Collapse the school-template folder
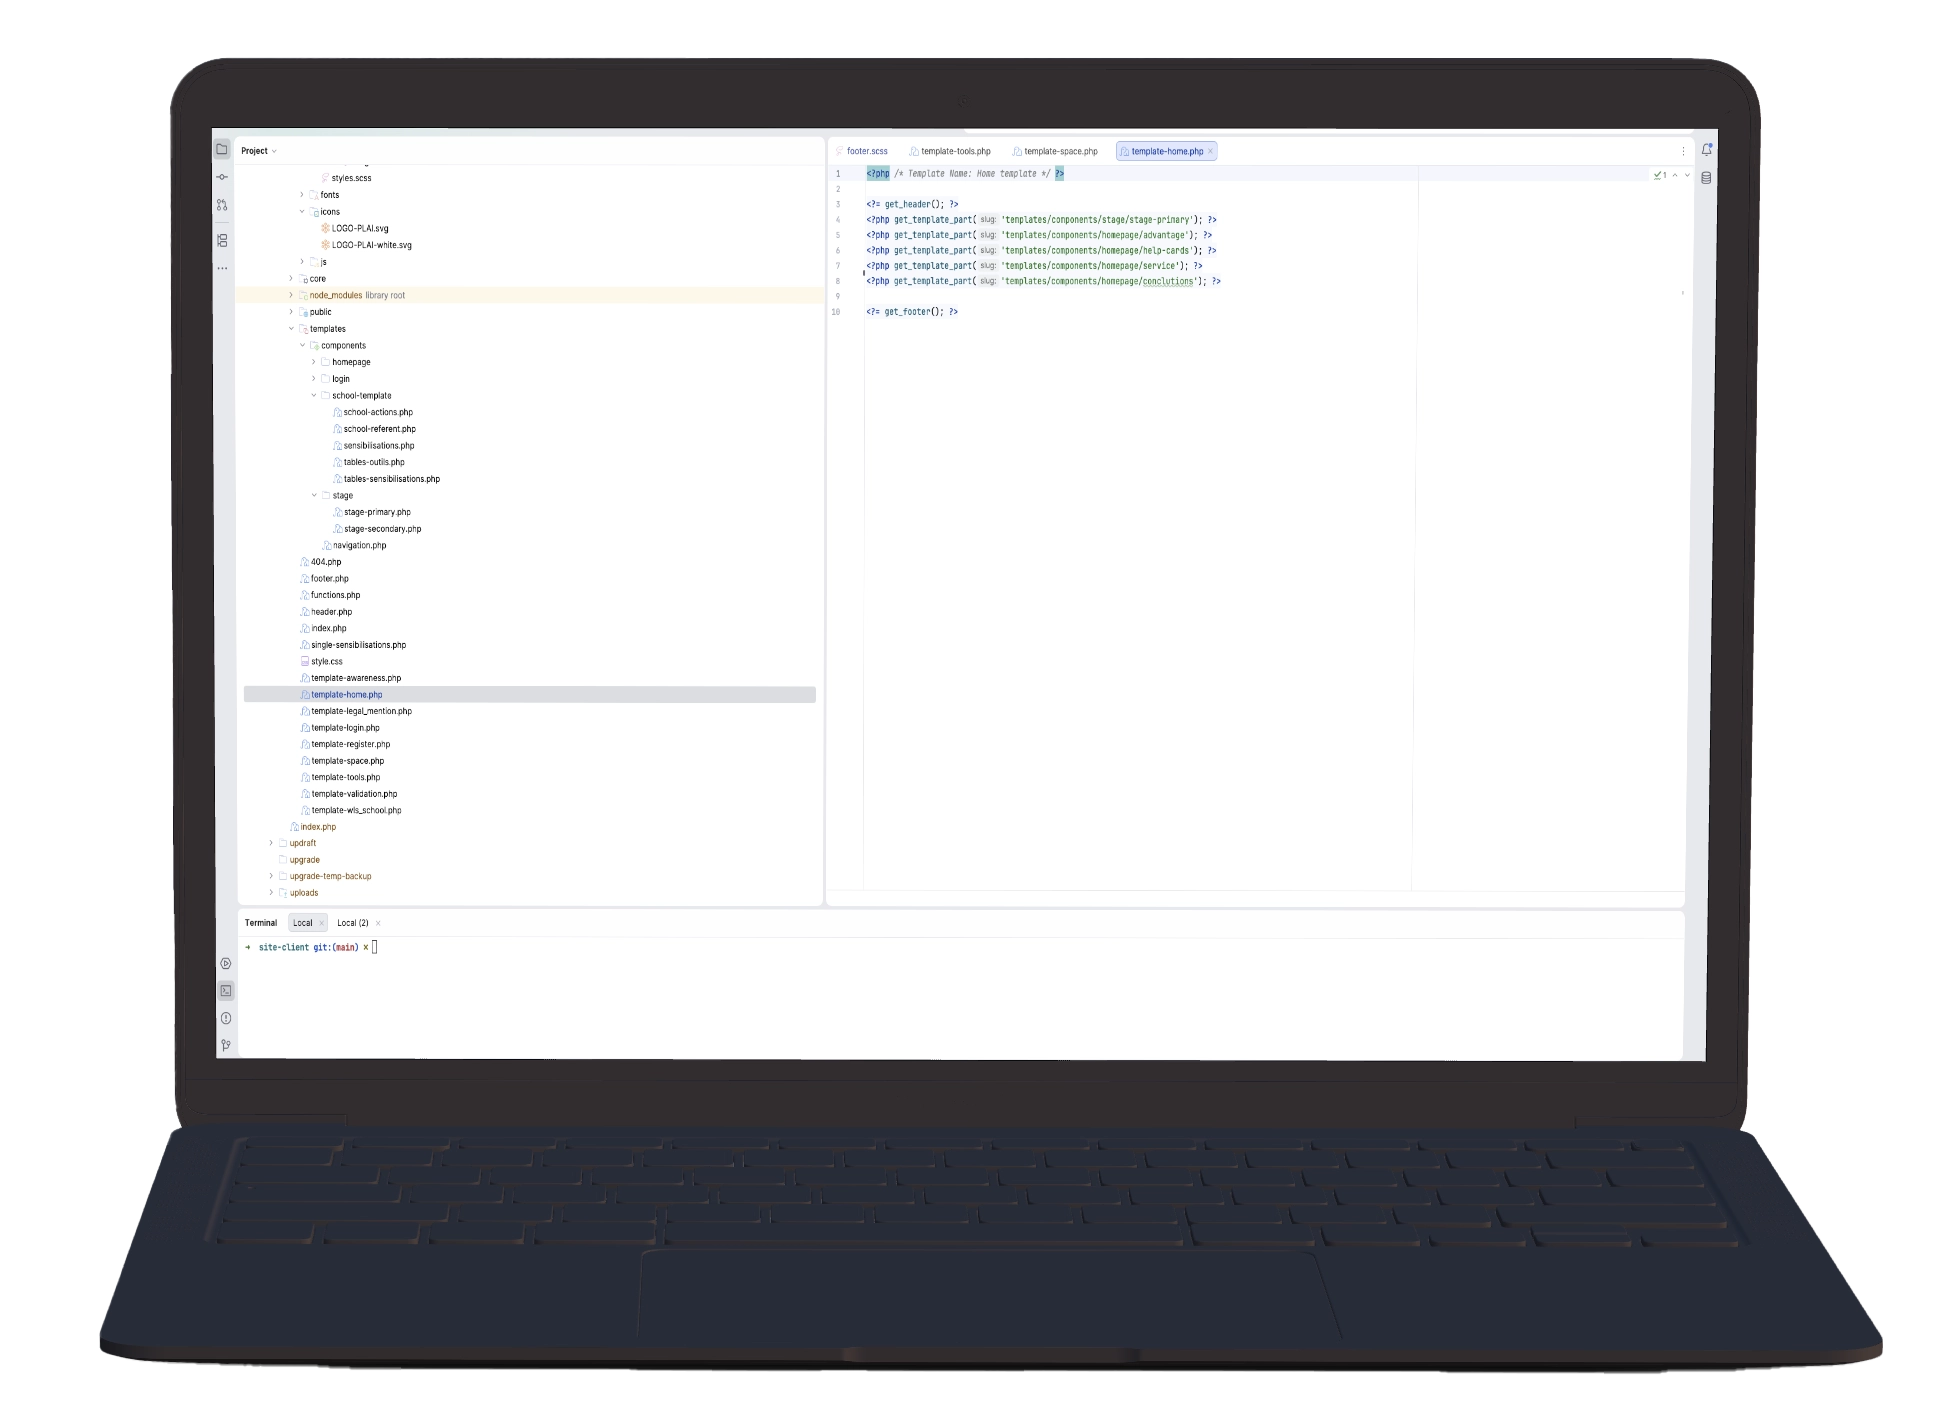Image resolution: width=1952 pixels, height=1420 pixels. 314,395
